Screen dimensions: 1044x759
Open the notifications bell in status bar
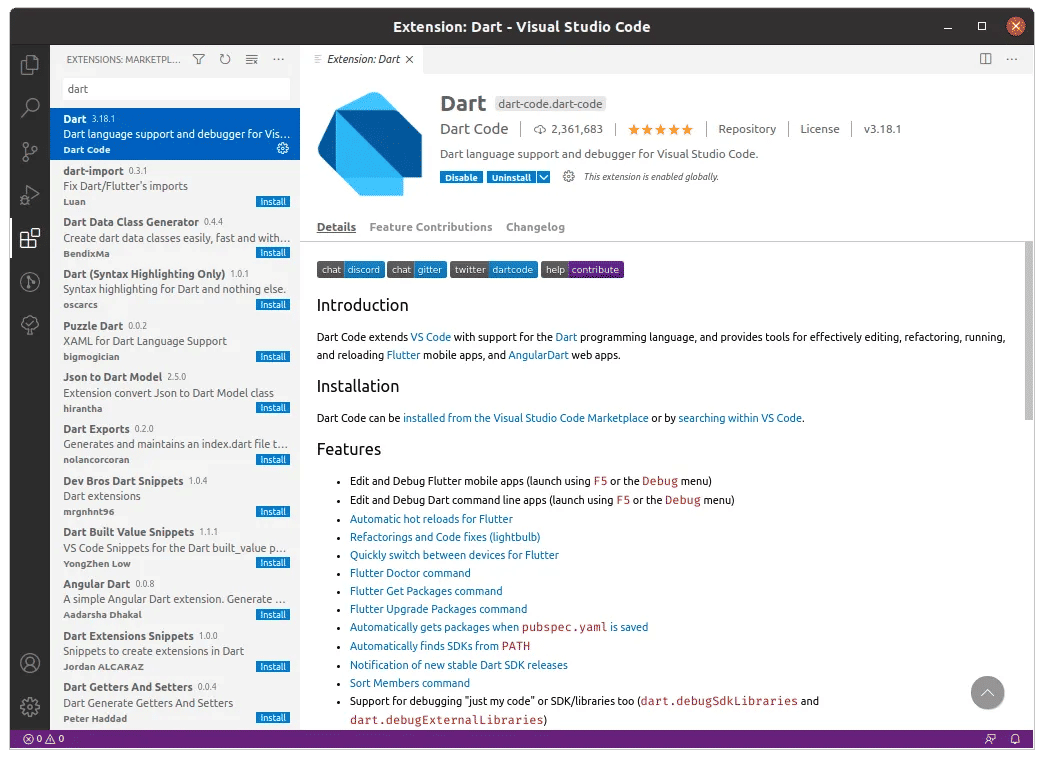pos(1015,739)
